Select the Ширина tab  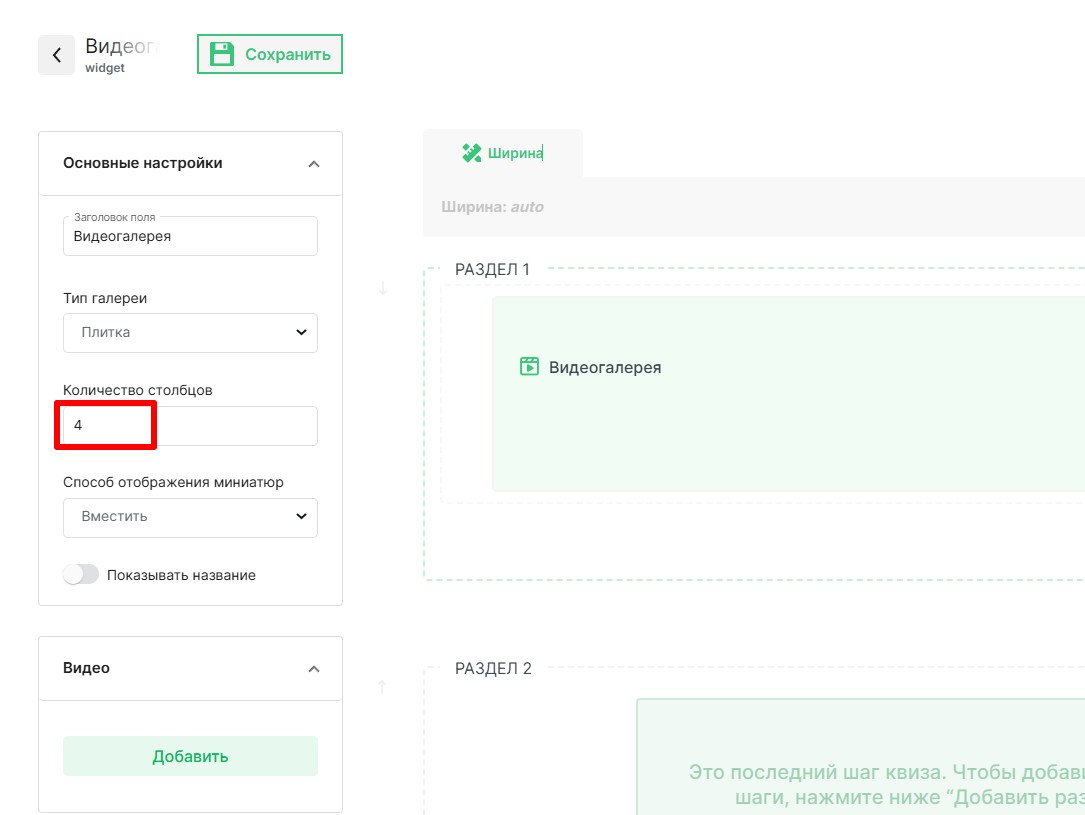coord(503,153)
